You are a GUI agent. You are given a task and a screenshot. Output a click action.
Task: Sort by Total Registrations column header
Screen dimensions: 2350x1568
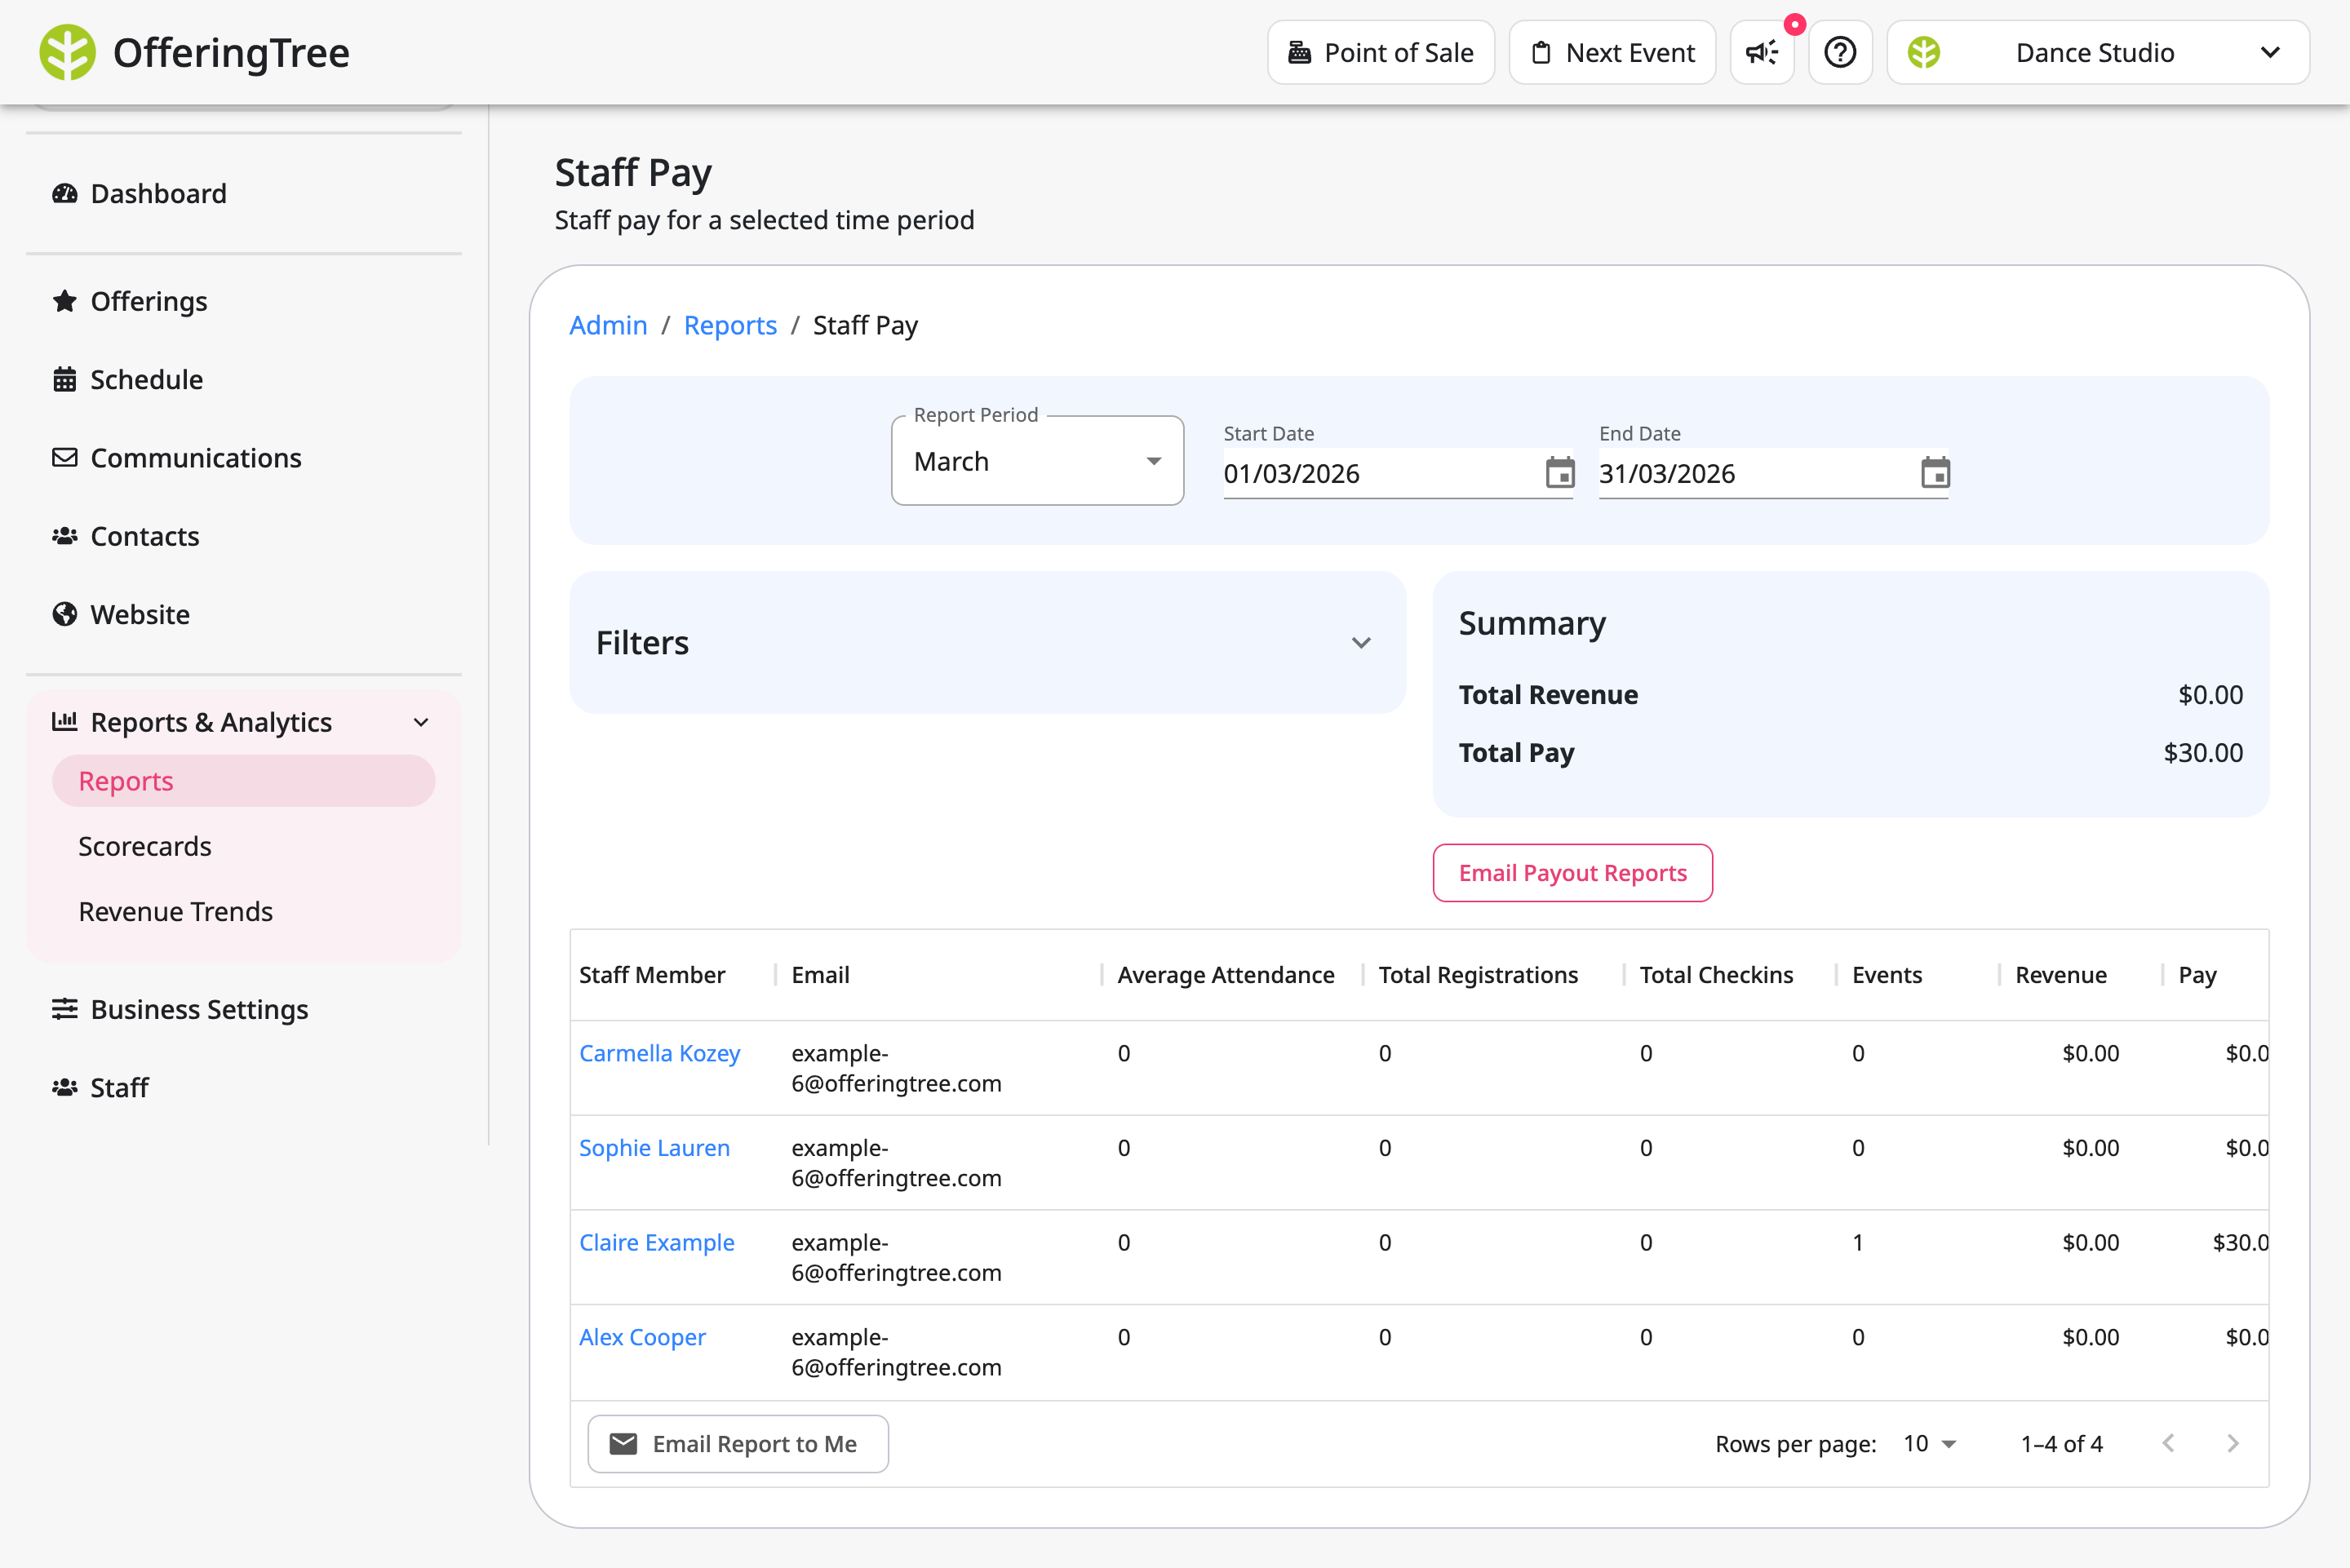pos(1478,974)
